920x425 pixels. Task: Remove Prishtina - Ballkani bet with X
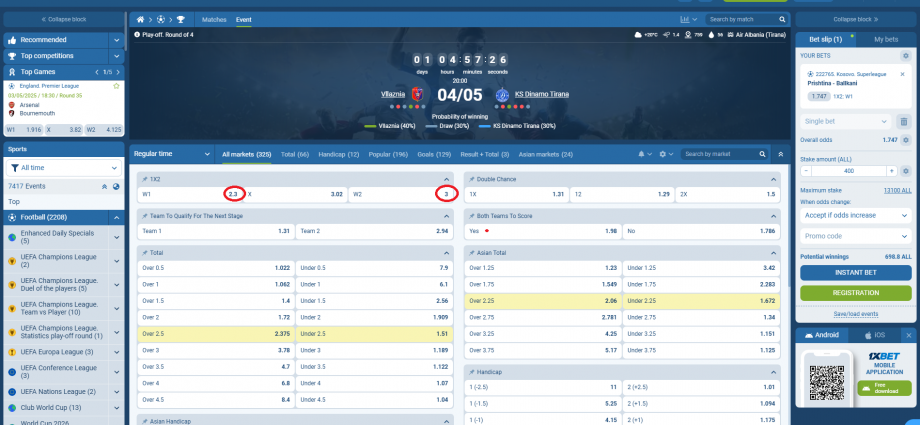point(902,74)
